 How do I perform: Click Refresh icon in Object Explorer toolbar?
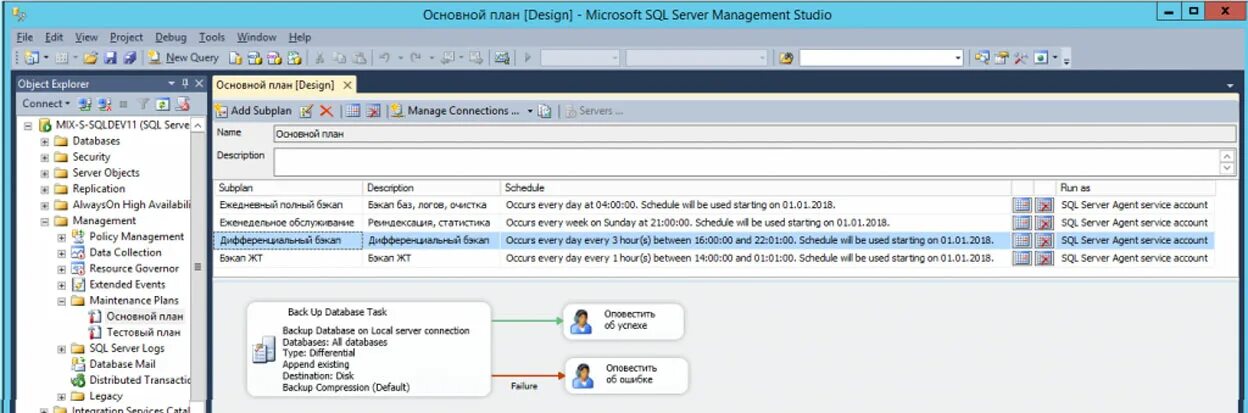coord(162,104)
